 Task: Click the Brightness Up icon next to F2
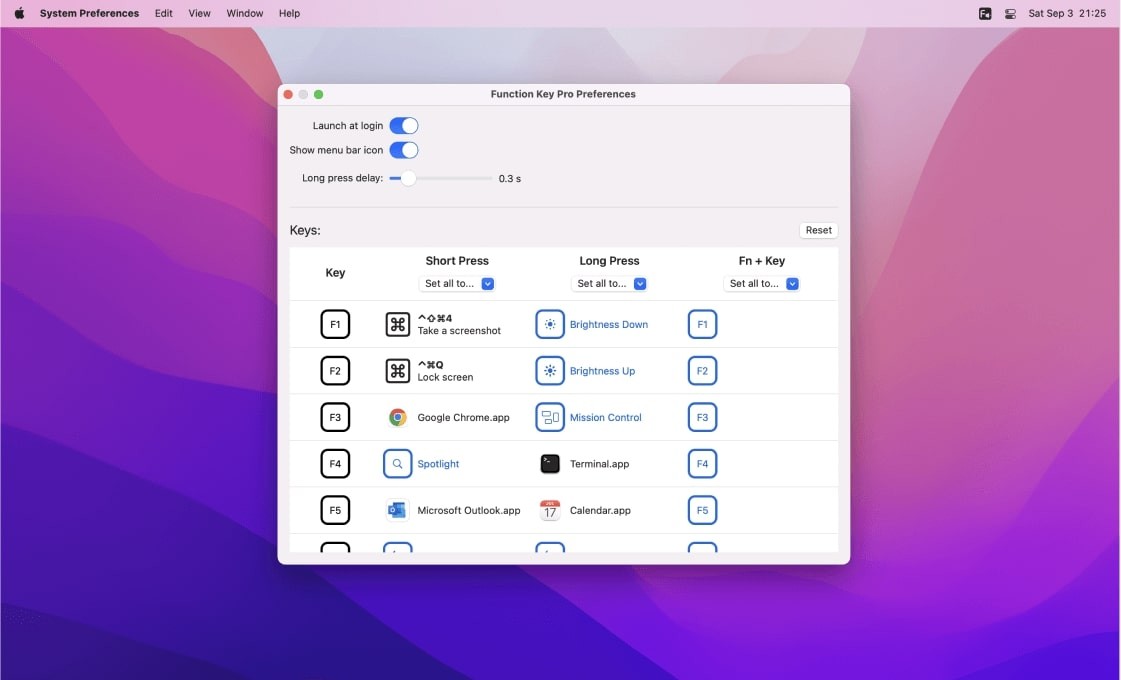coord(549,370)
